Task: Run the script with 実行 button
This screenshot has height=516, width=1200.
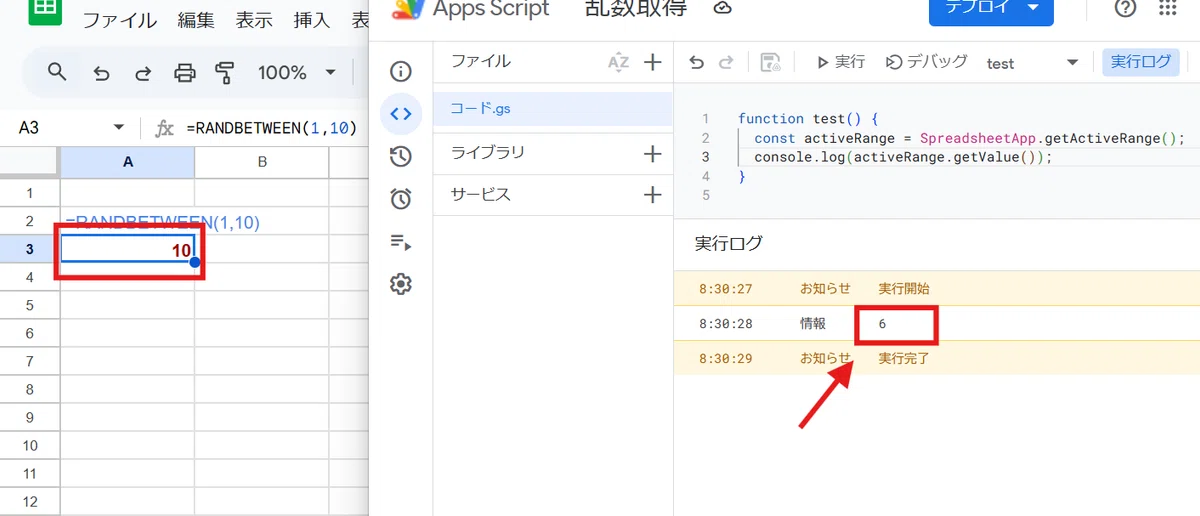Action: pos(840,62)
